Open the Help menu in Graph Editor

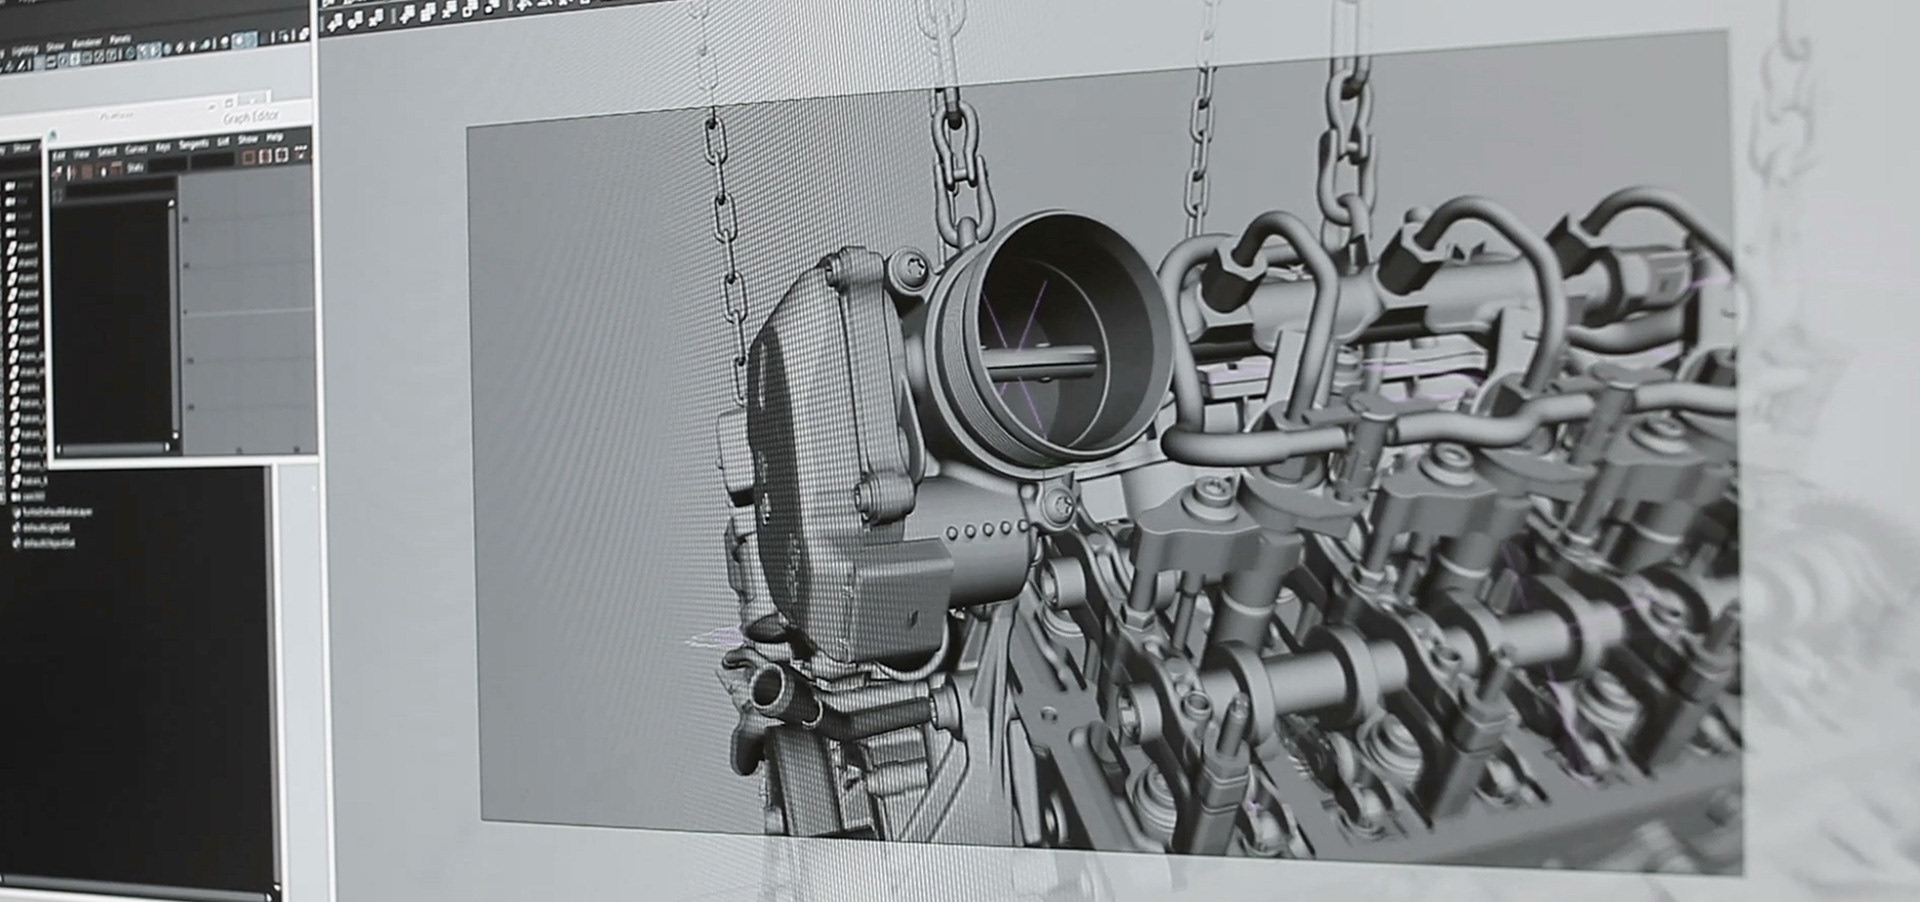coord(274,137)
